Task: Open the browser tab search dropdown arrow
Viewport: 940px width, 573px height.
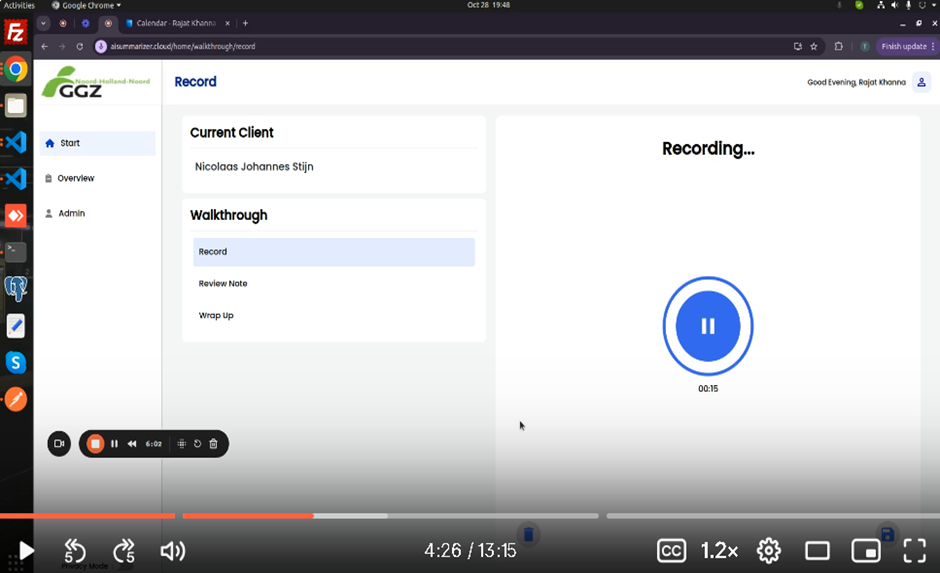Action: pyautogui.click(x=43, y=23)
